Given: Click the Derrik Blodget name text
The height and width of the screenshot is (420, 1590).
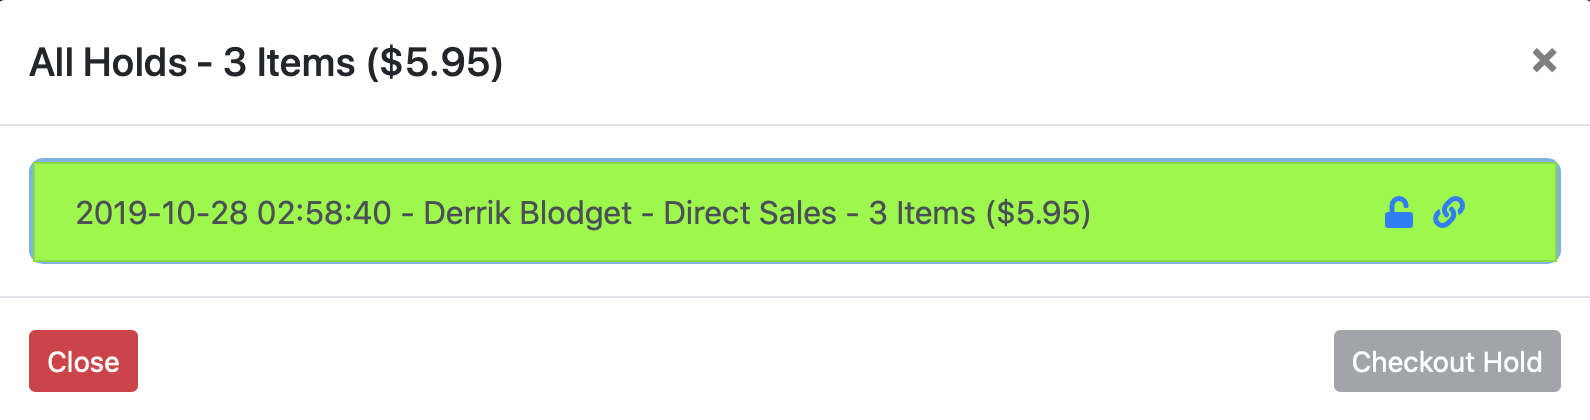Looking at the screenshot, I should pyautogui.click(x=527, y=213).
